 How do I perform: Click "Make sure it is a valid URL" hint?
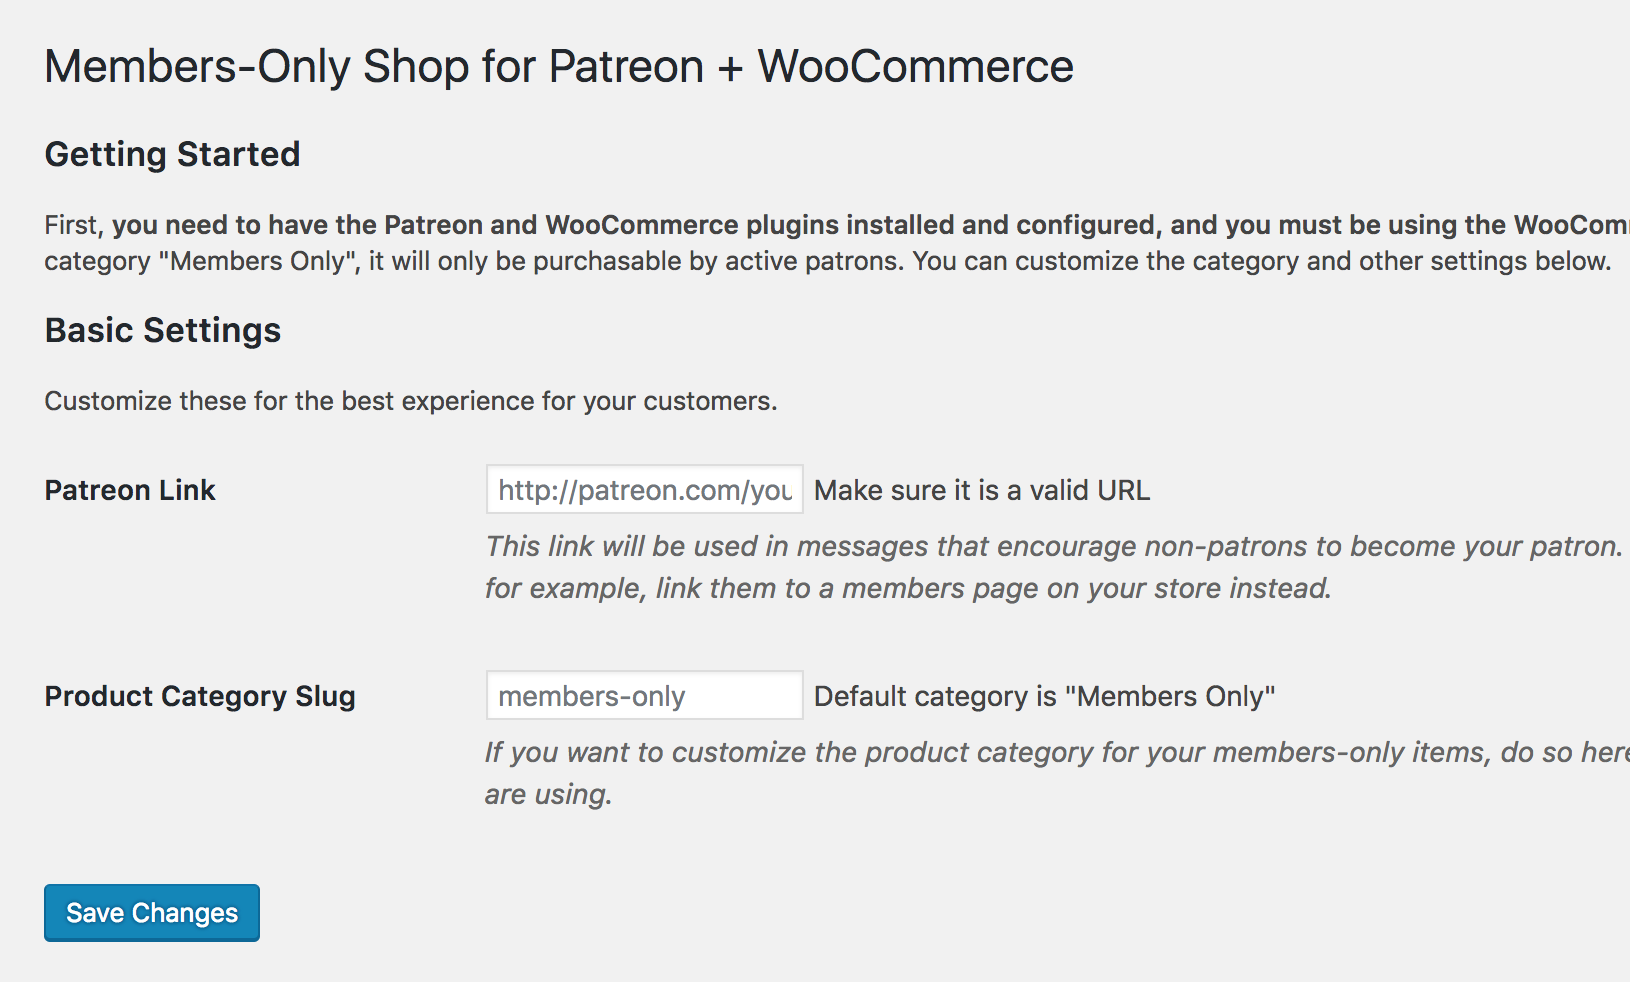[x=982, y=490]
